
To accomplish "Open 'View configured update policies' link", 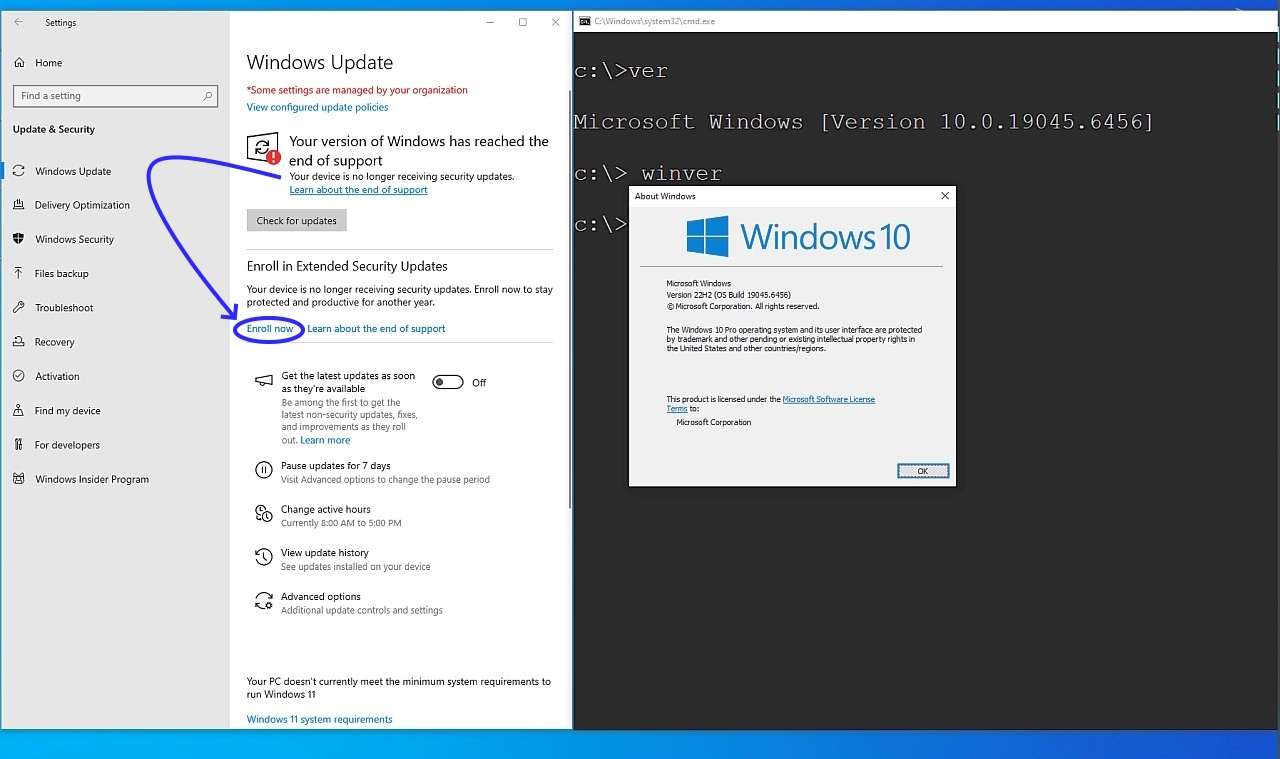I will [317, 107].
